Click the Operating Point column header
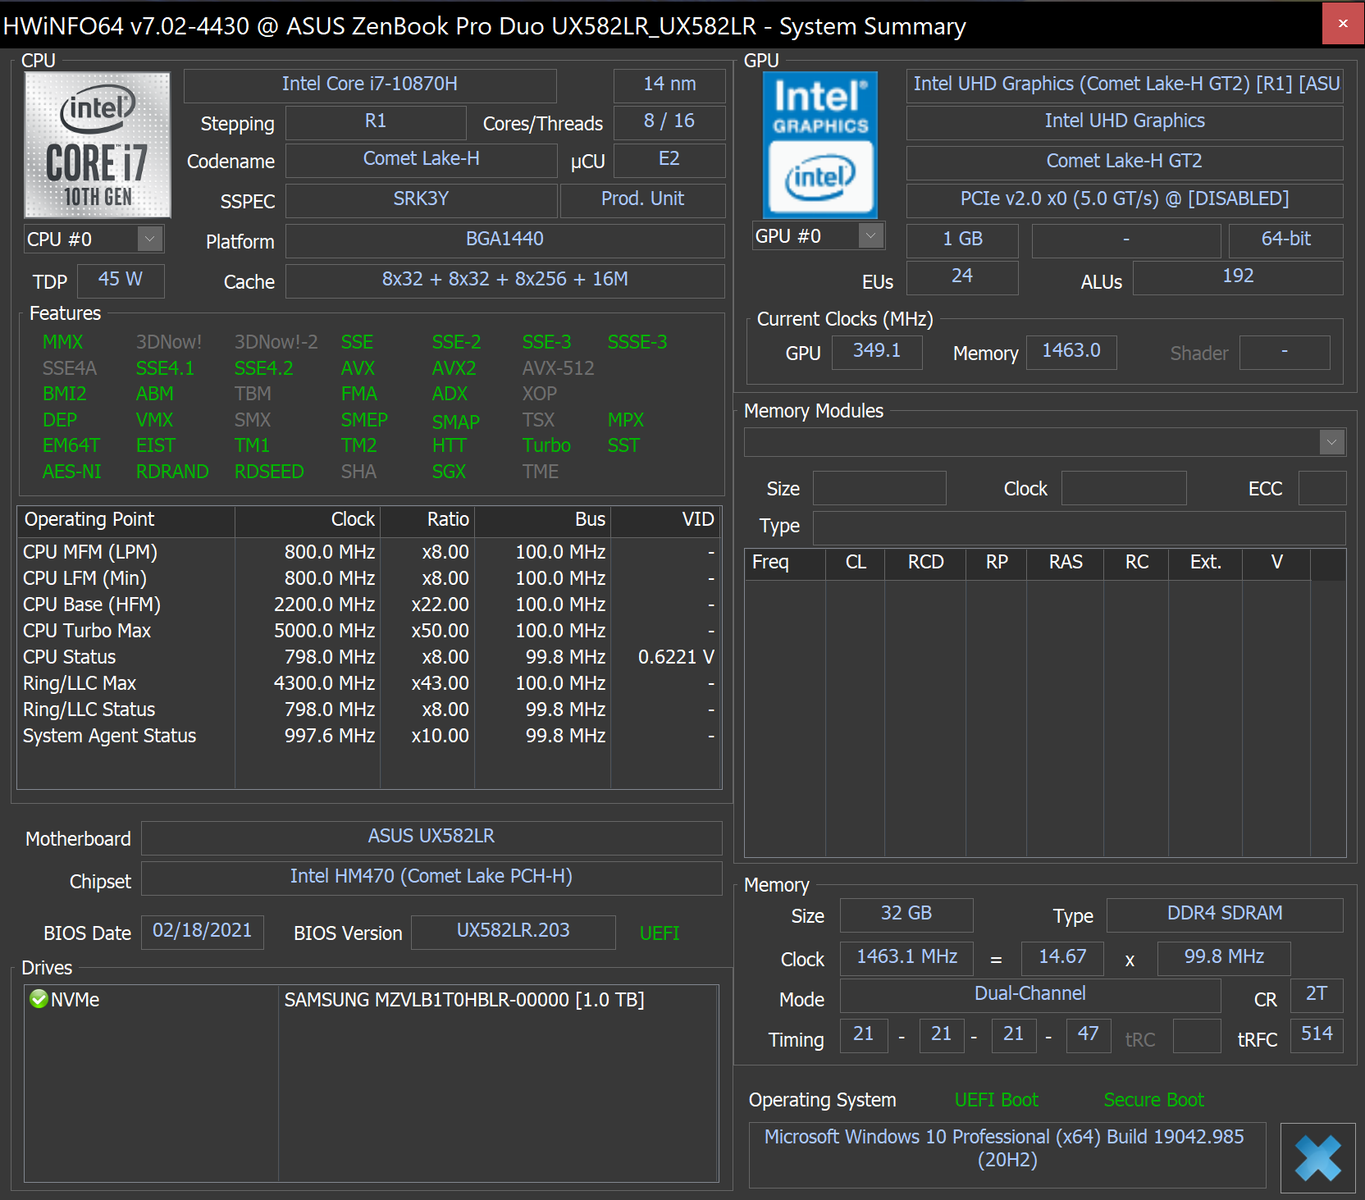Viewport: 1365px width, 1200px height. [x=126, y=520]
